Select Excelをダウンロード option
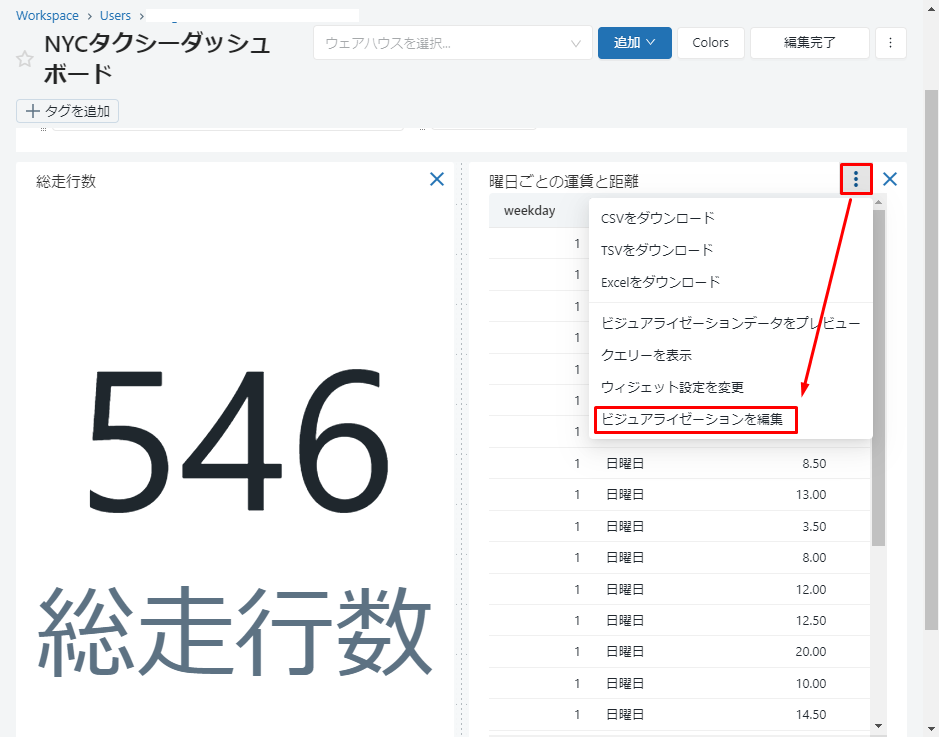 (x=660, y=282)
